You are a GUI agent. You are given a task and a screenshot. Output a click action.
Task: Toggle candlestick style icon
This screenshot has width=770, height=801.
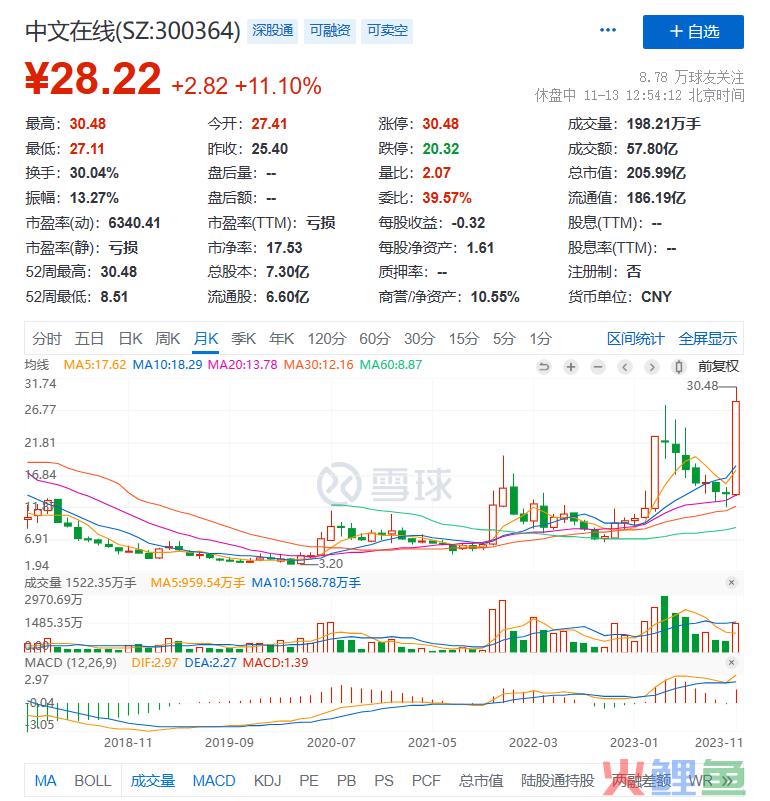tap(679, 367)
